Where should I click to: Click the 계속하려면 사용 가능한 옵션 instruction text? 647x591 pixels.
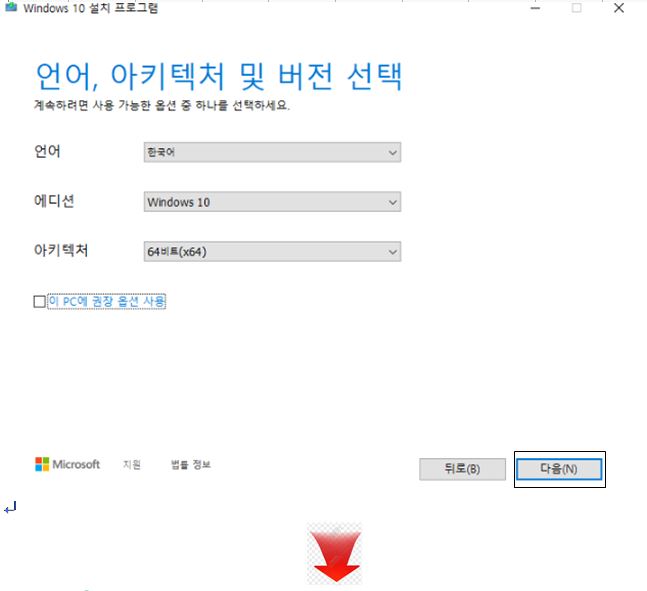[x=162, y=105]
